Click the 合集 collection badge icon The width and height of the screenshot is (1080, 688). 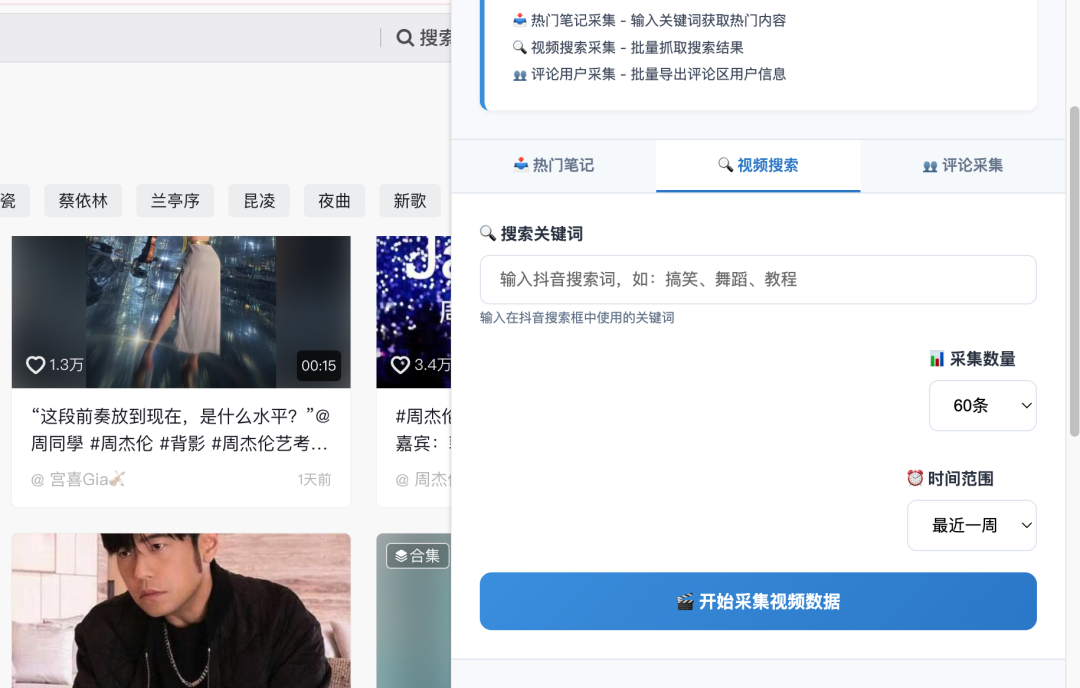401,556
